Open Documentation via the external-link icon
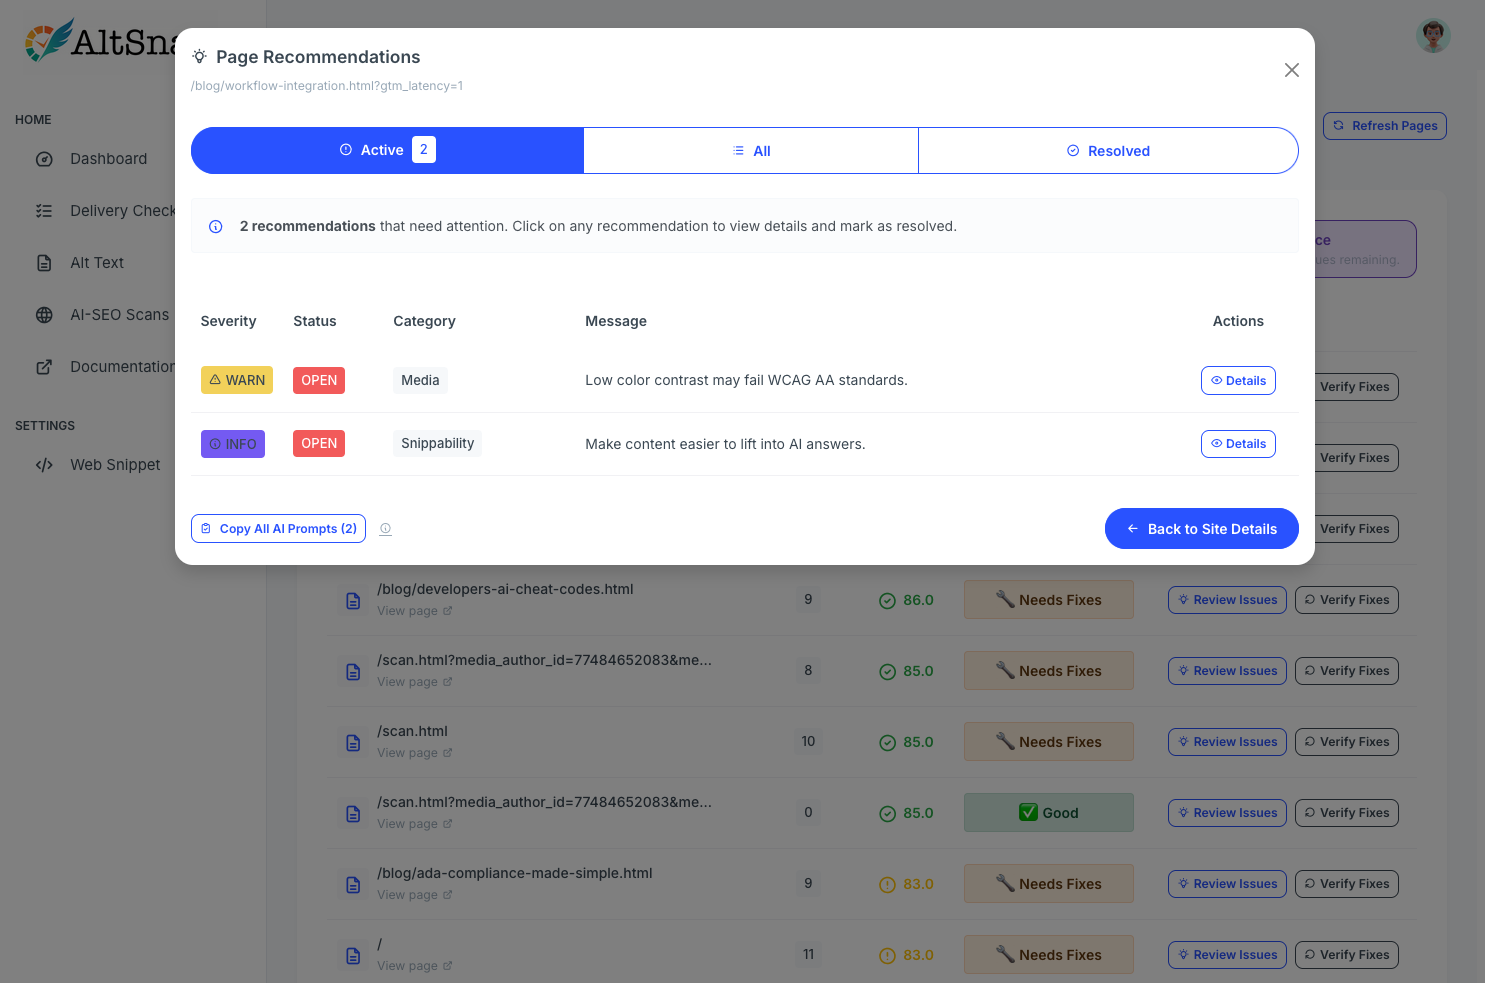Viewport: 1485px width, 983px height. point(44,366)
